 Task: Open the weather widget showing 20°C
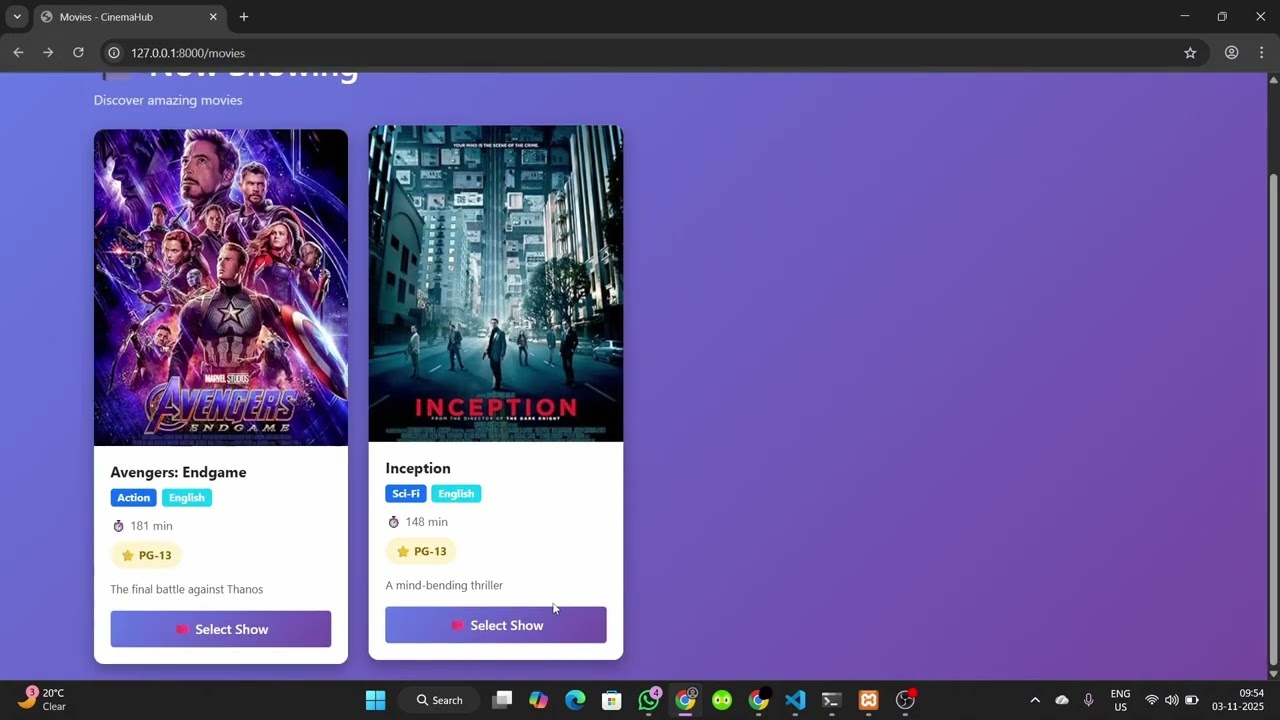(x=42, y=700)
